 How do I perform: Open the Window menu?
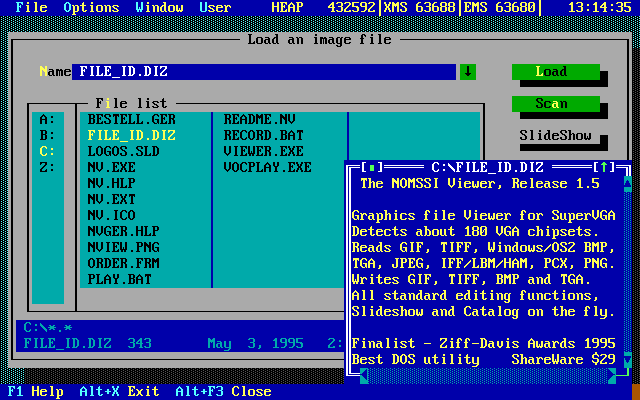pyautogui.click(x=159, y=7)
